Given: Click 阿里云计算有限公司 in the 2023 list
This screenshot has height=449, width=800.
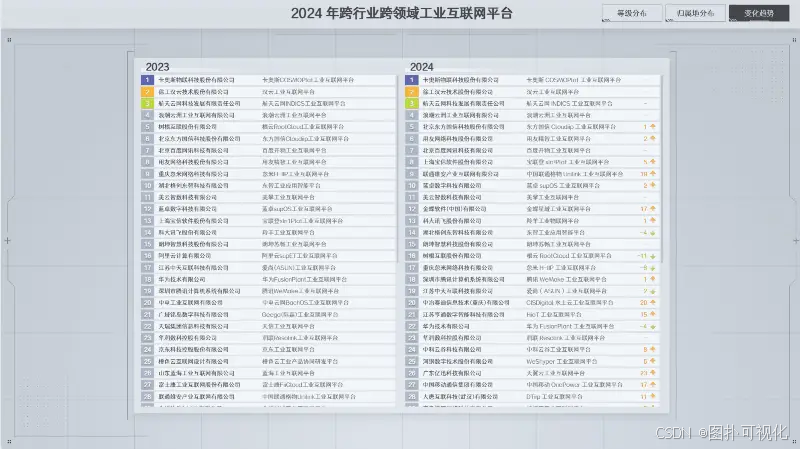Looking at the screenshot, I should tap(184, 256).
